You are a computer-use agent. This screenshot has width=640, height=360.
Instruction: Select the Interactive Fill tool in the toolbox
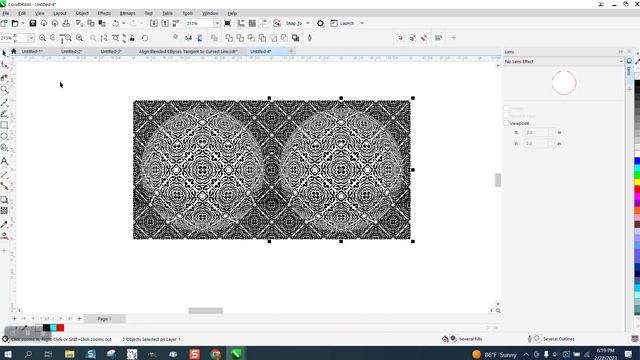4,236
